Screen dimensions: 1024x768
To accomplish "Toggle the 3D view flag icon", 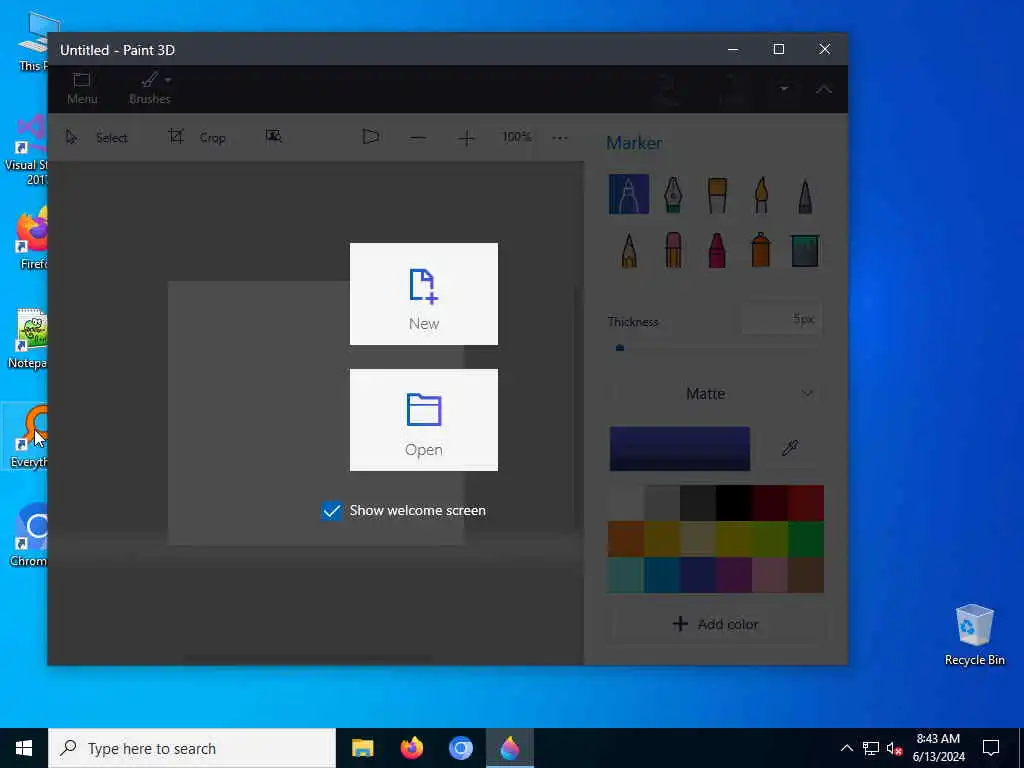I will pos(371,137).
